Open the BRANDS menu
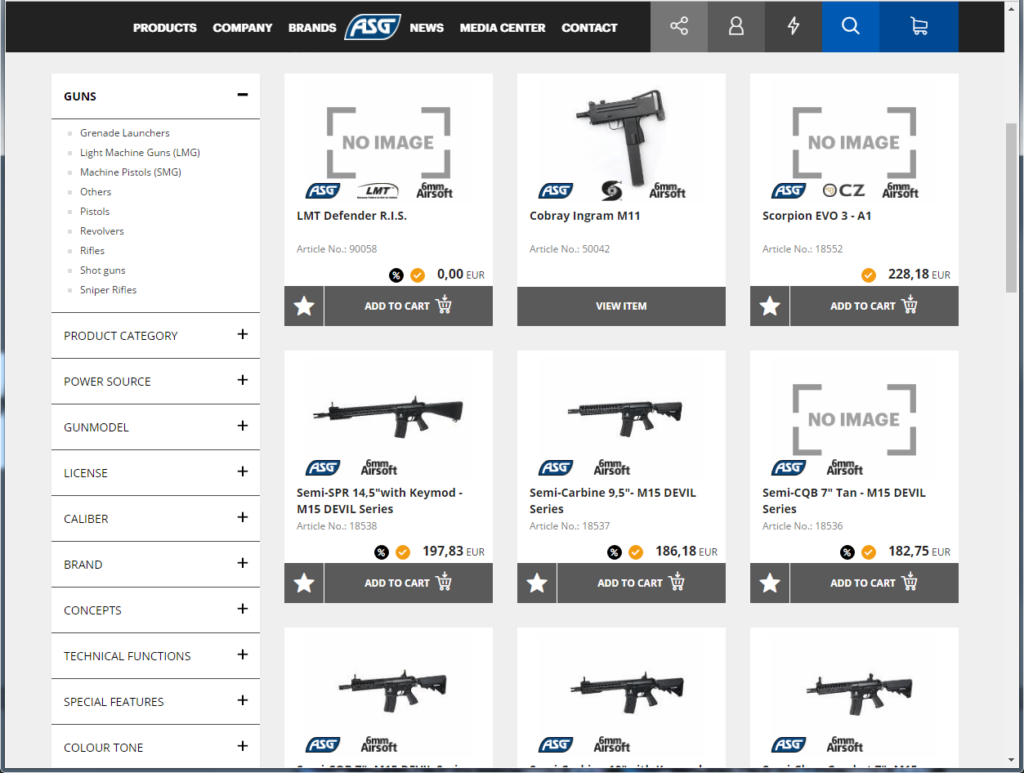The height and width of the screenshot is (773, 1024). point(312,28)
